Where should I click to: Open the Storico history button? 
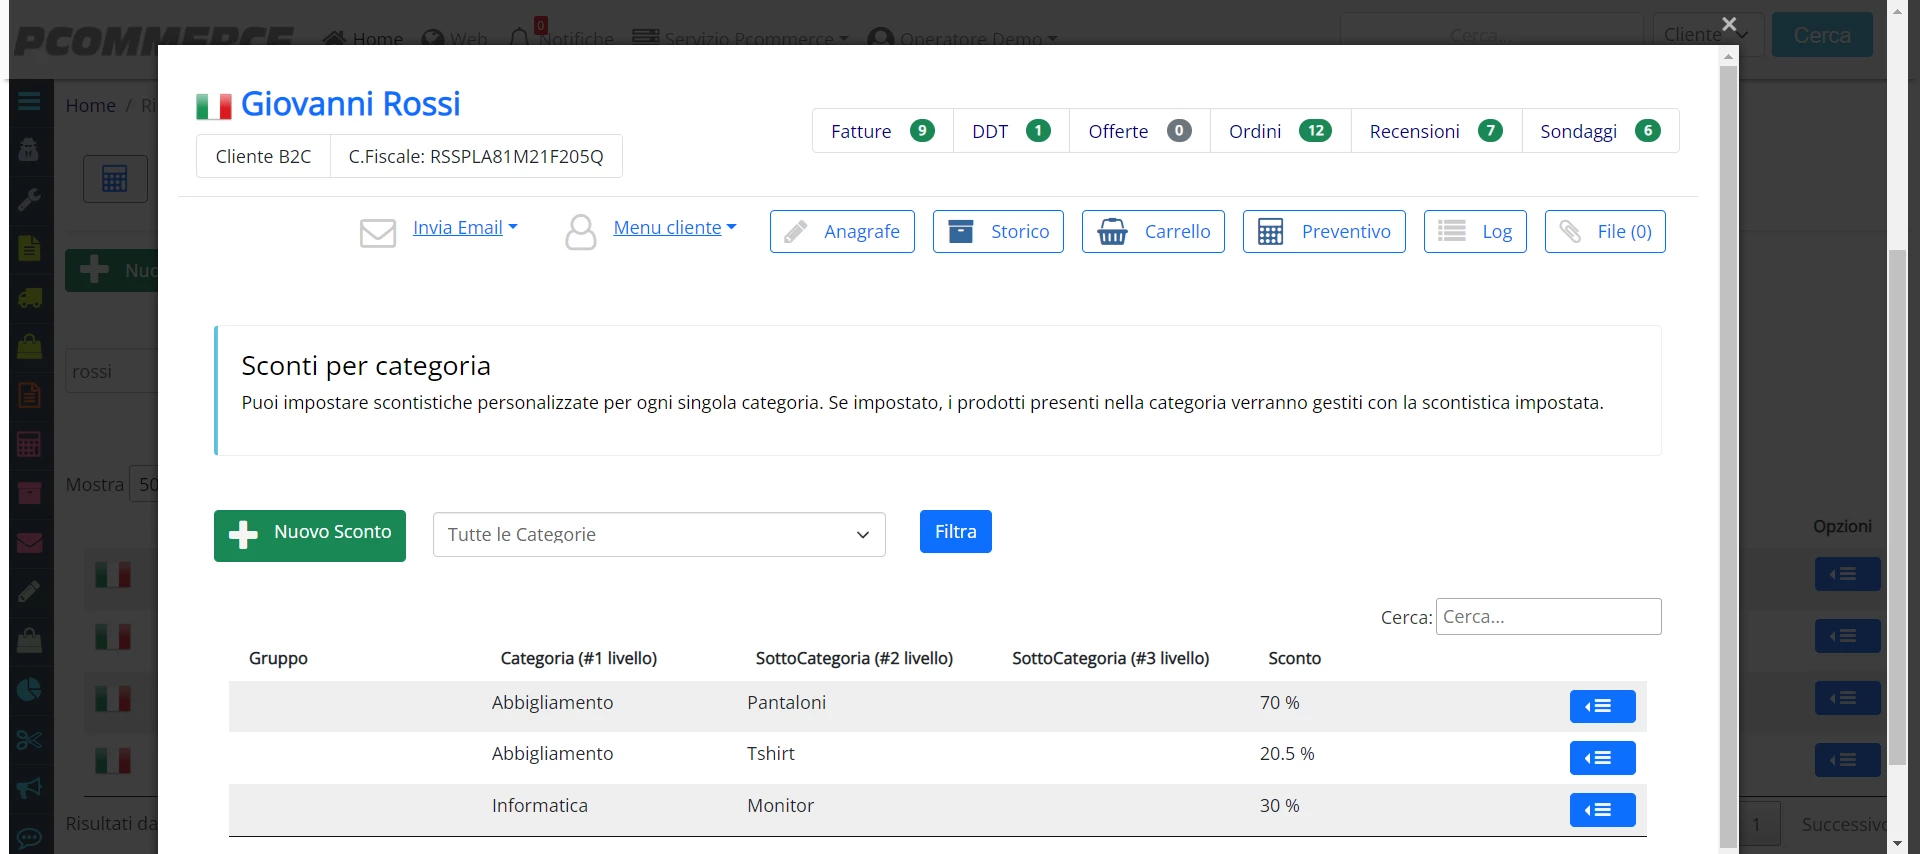(x=998, y=232)
